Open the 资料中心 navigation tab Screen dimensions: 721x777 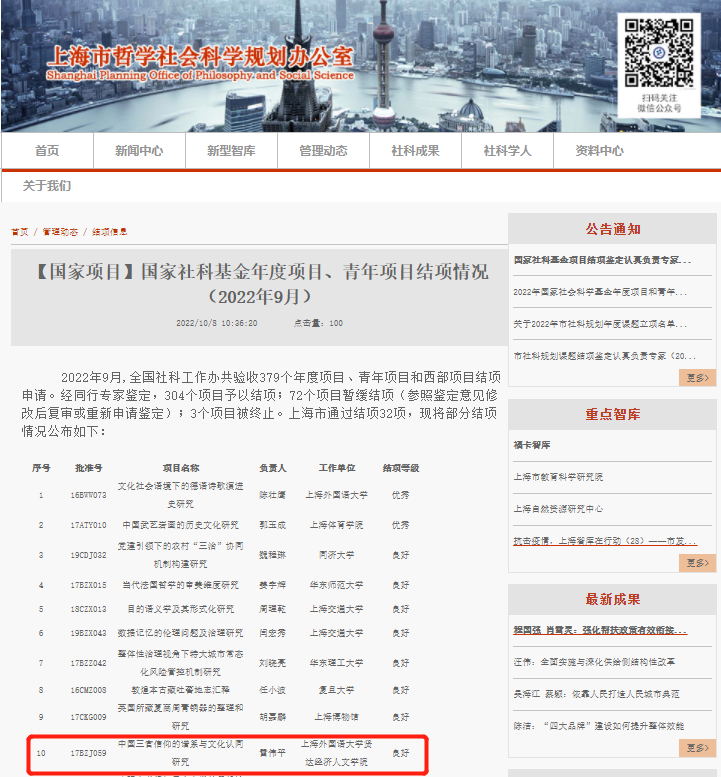pyautogui.click(x=599, y=151)
